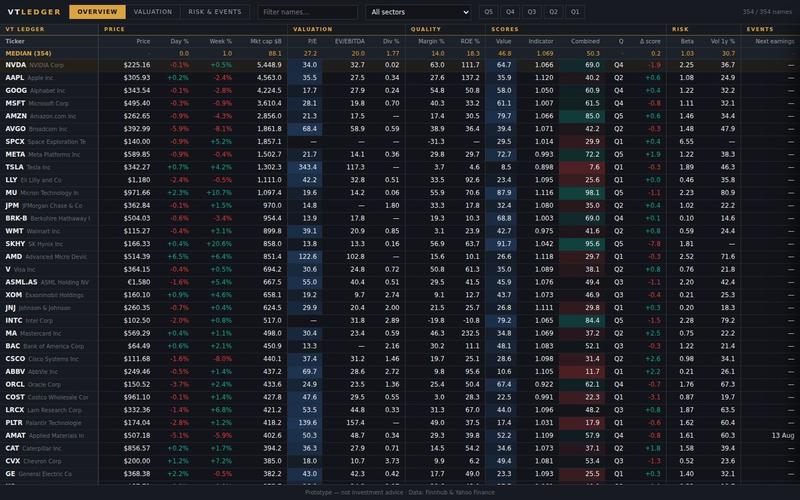Viewport: 800px width, 500px height.
Task: Select the GOOG Alphabet Inc row
Action: [400, 91]
